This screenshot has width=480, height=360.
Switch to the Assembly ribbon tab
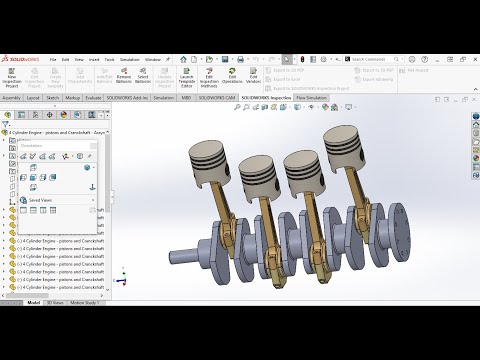11,98
